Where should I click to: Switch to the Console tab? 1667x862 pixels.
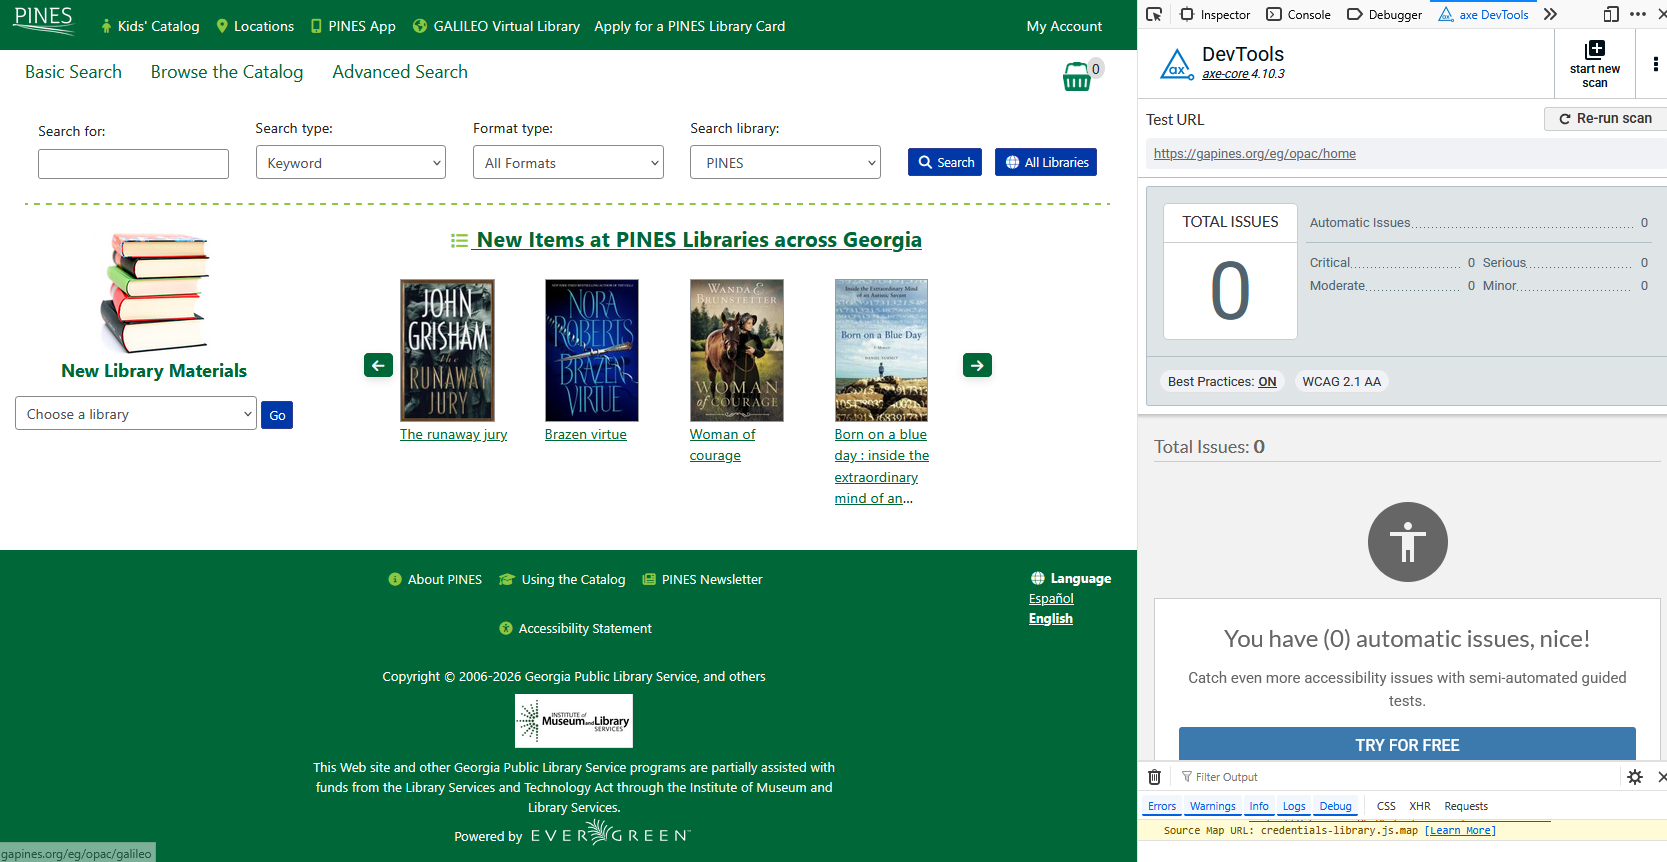point(1299,14)
